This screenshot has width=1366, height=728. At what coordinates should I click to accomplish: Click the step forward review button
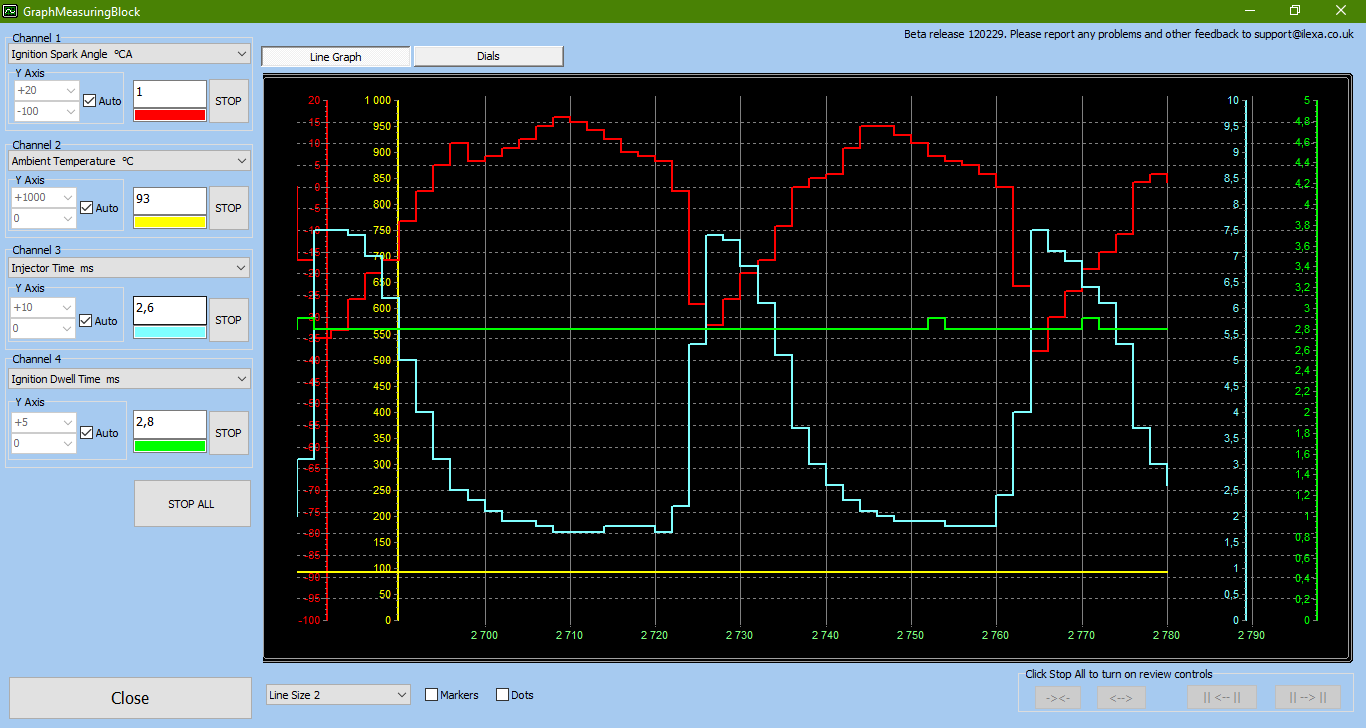(x=1307, y=698)
